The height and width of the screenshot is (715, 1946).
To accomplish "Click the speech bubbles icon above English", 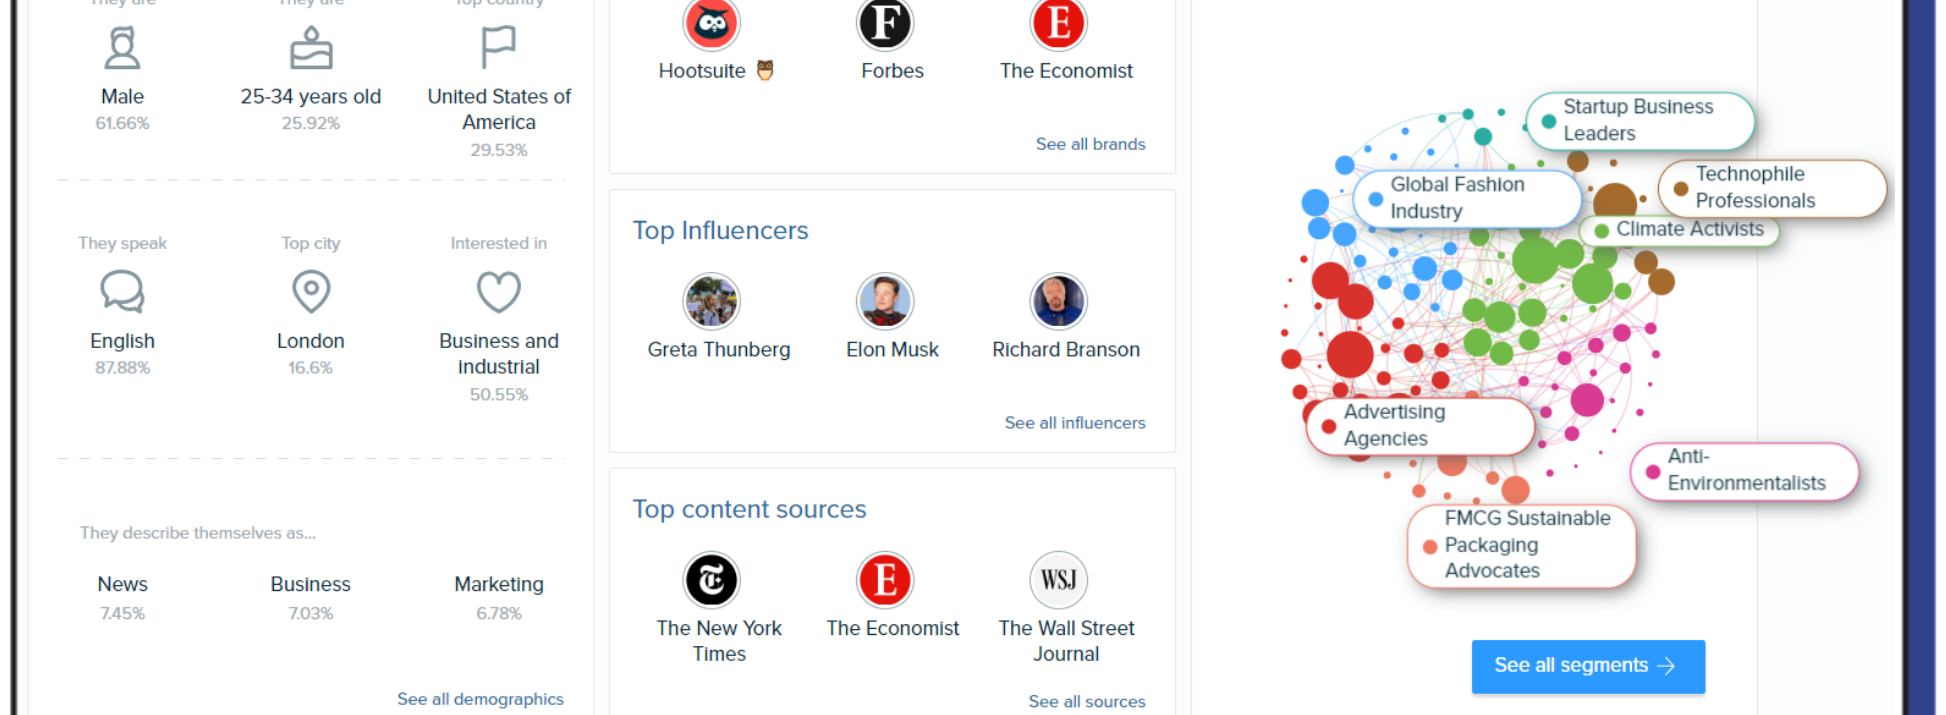I will tap(123, 291).
